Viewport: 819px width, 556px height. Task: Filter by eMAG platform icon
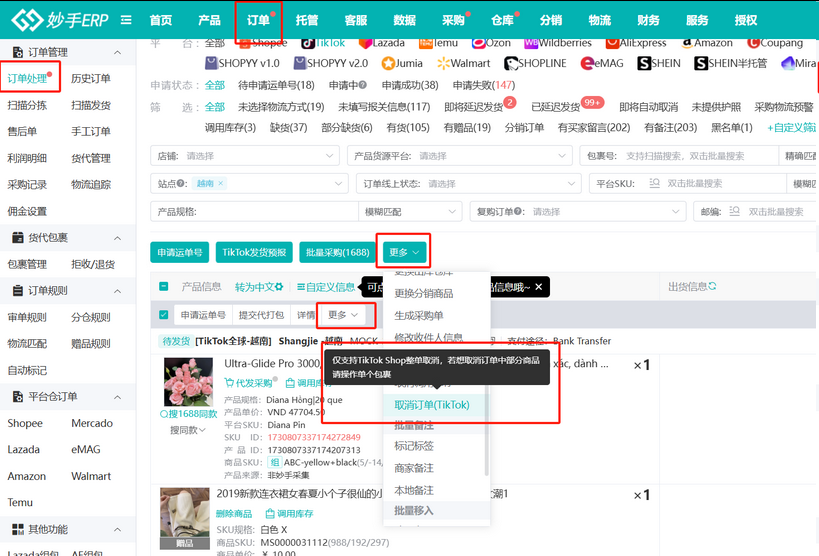pos(587,63)
